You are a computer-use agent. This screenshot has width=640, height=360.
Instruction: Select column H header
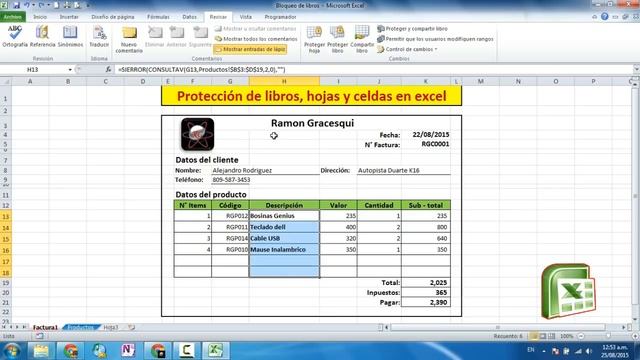[x=284, y=82]
